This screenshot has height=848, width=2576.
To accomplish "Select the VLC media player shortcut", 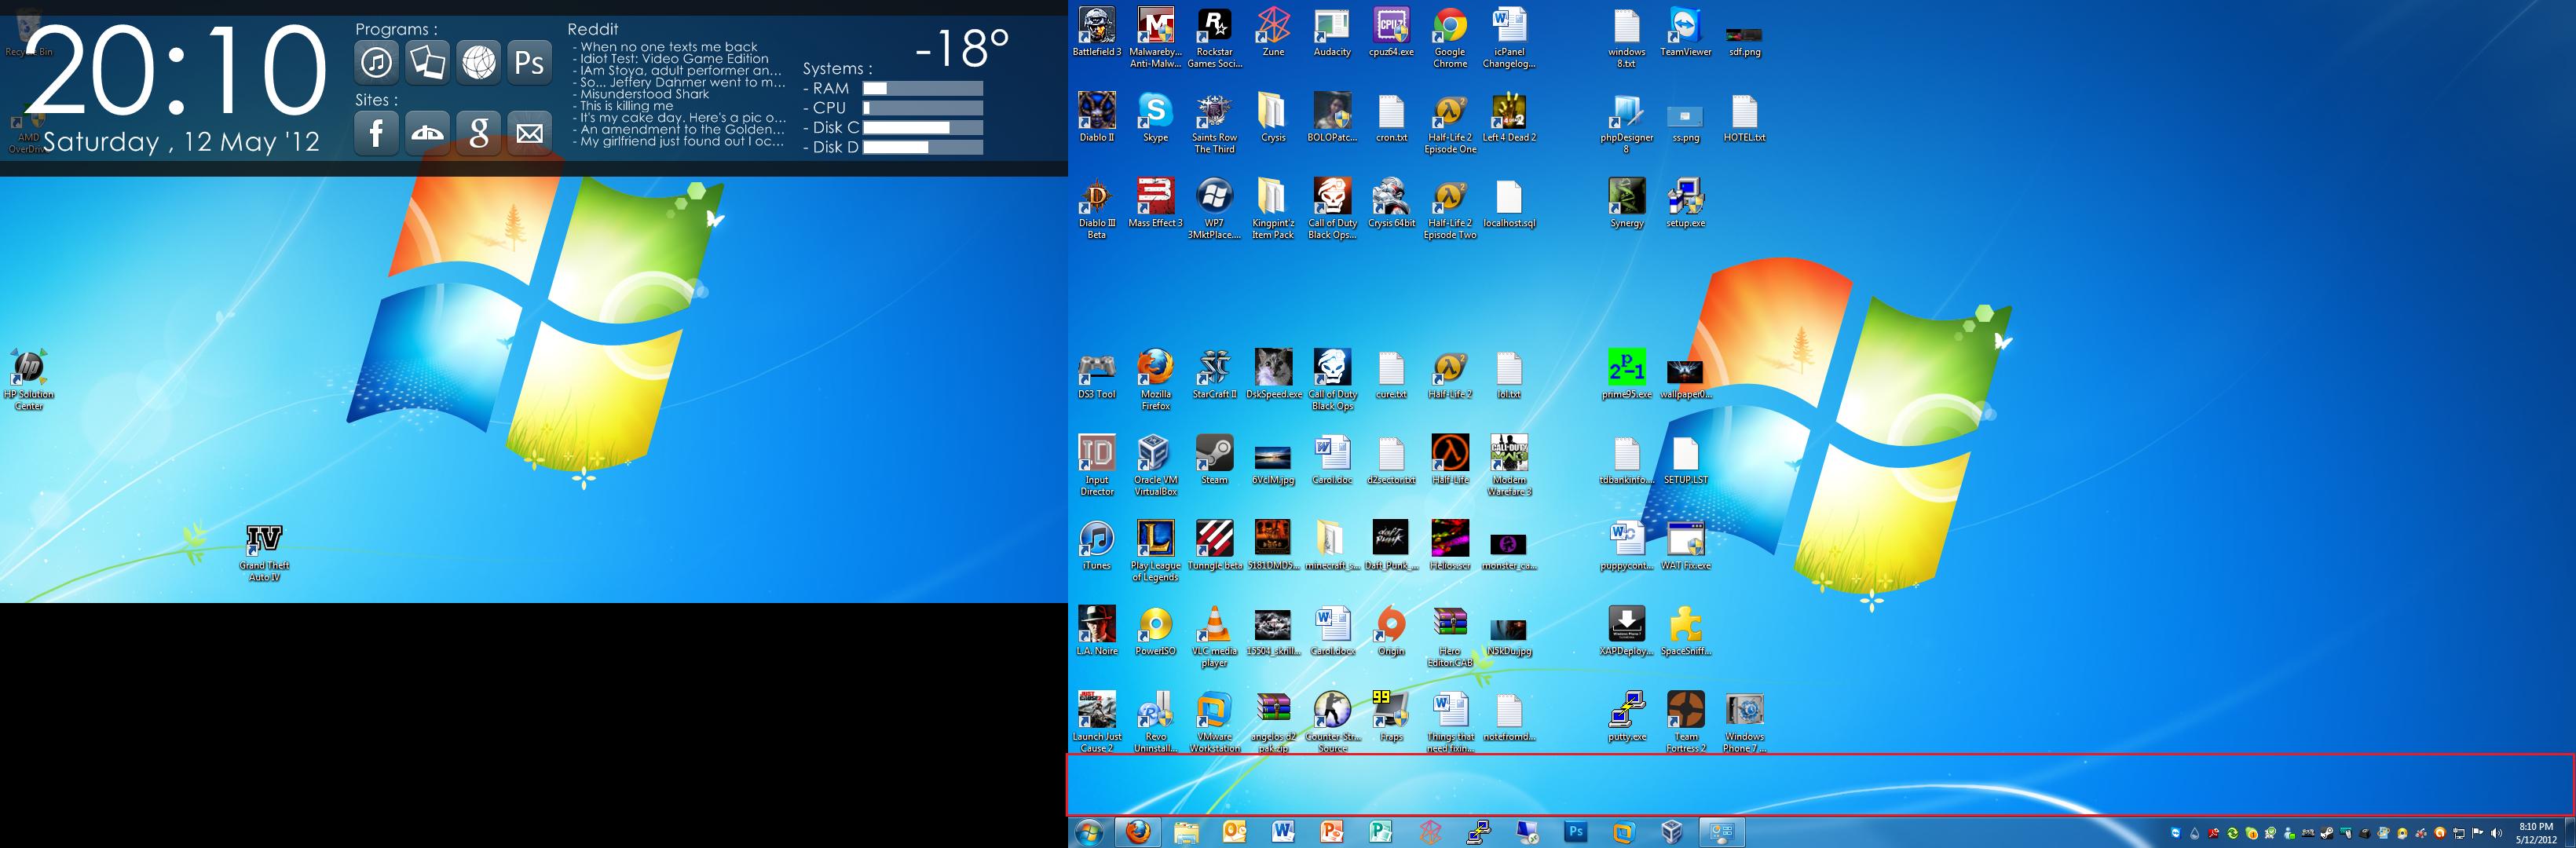I will point(1214,637).
